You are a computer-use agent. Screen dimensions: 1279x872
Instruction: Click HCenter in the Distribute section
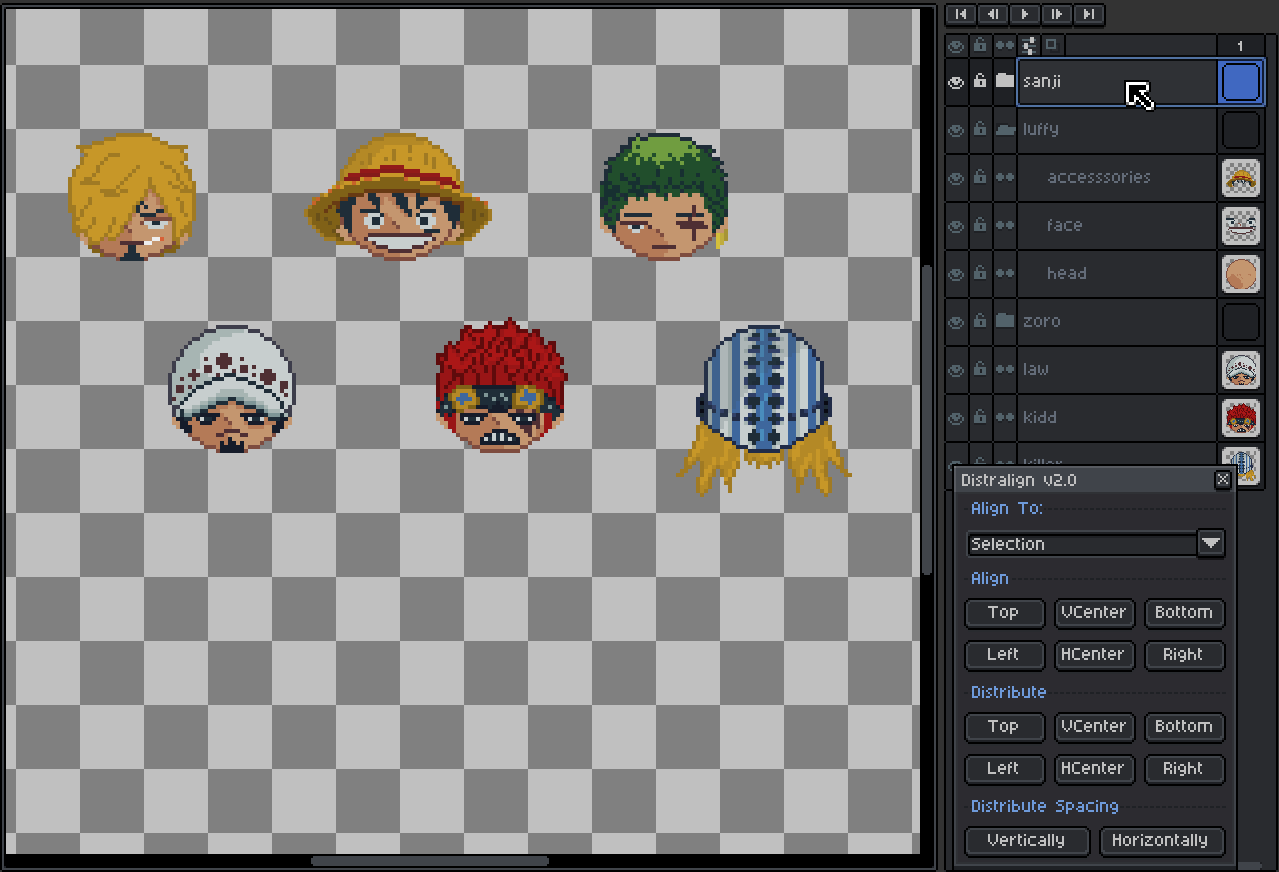pos(1094,768)
